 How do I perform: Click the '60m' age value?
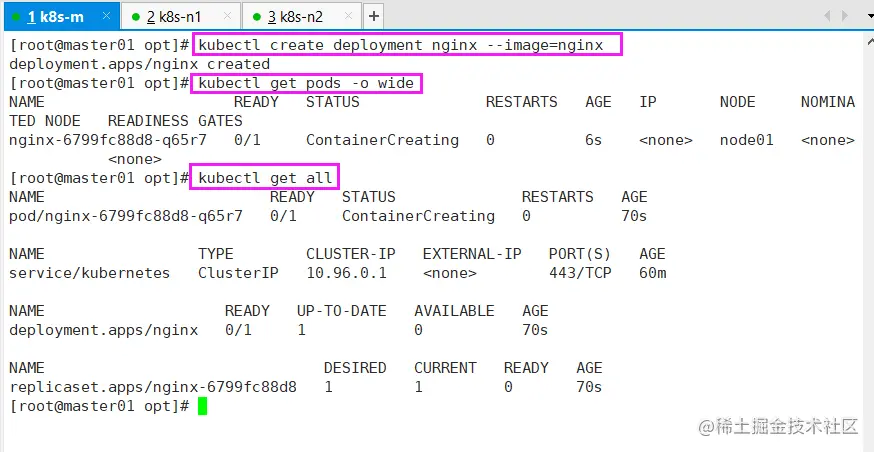point(653,273)
